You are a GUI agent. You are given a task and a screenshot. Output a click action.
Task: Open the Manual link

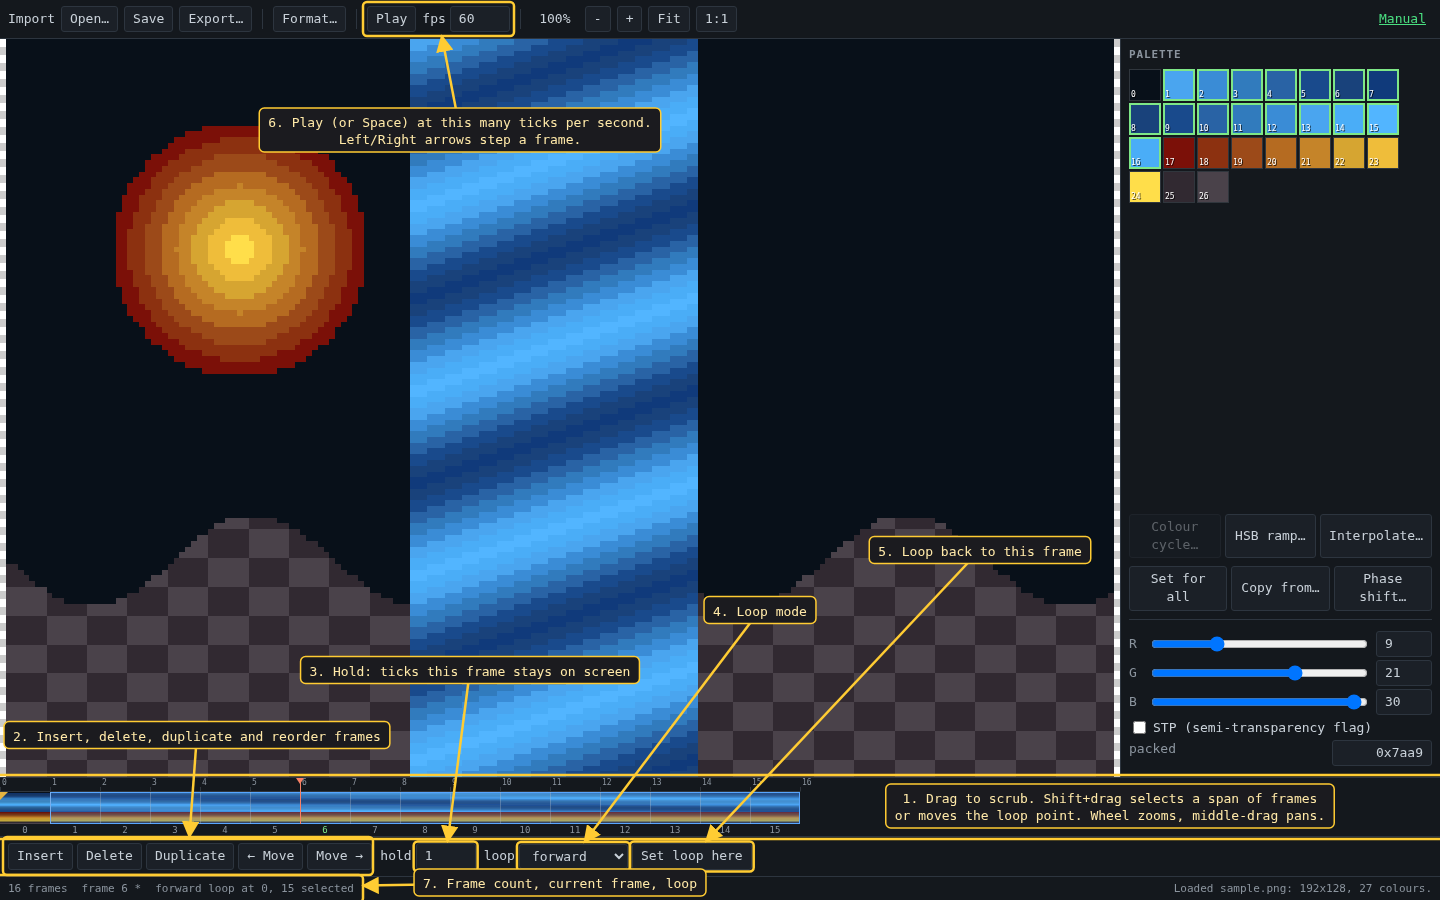pyautogui.click(x=1402, y=19)
